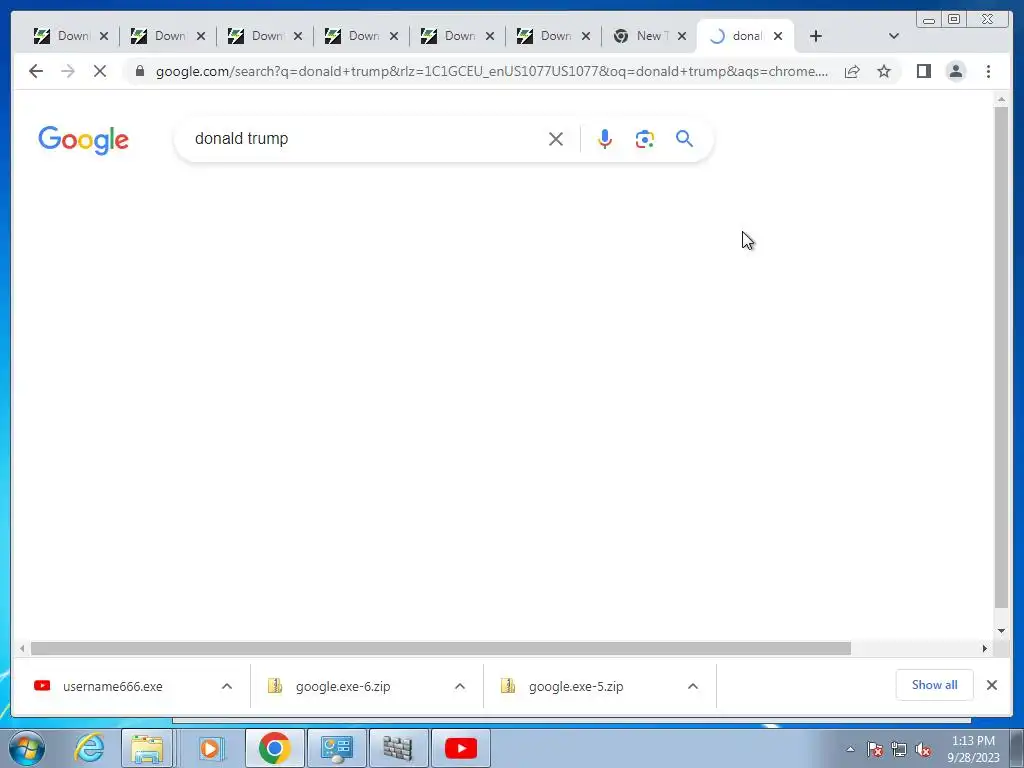The image size is (1024, 768).
Task: Close the downloads bar
Action: point(991,685)
